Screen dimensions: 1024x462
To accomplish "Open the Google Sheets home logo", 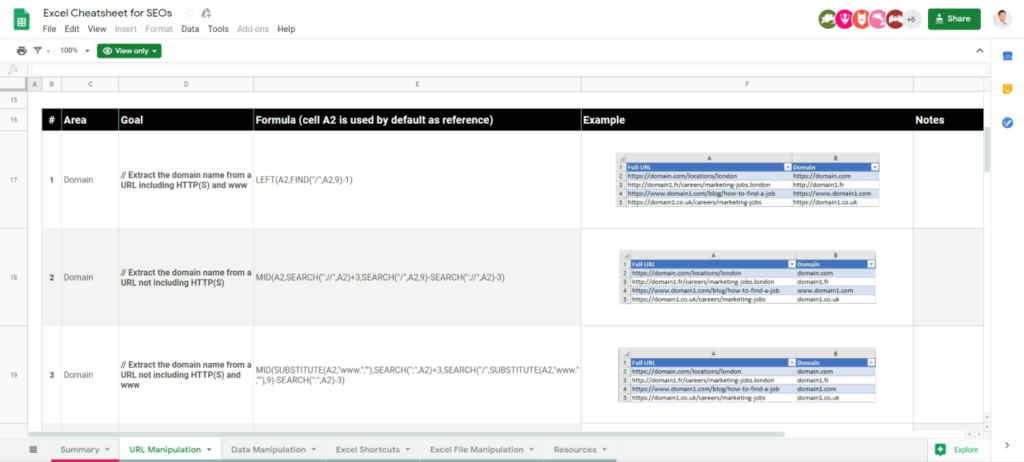I will point(22,19).
